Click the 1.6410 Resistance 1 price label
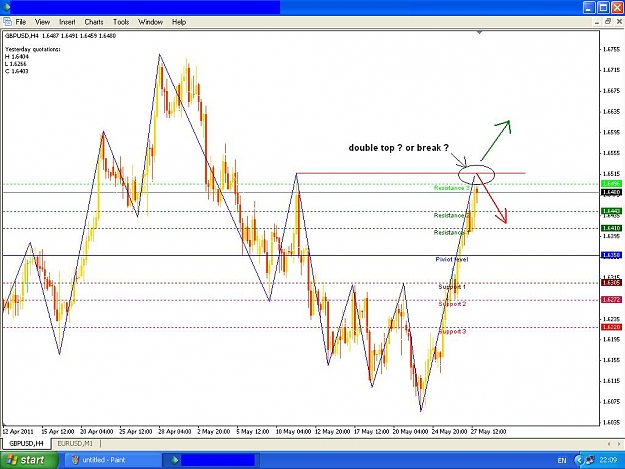 [611, 228]
